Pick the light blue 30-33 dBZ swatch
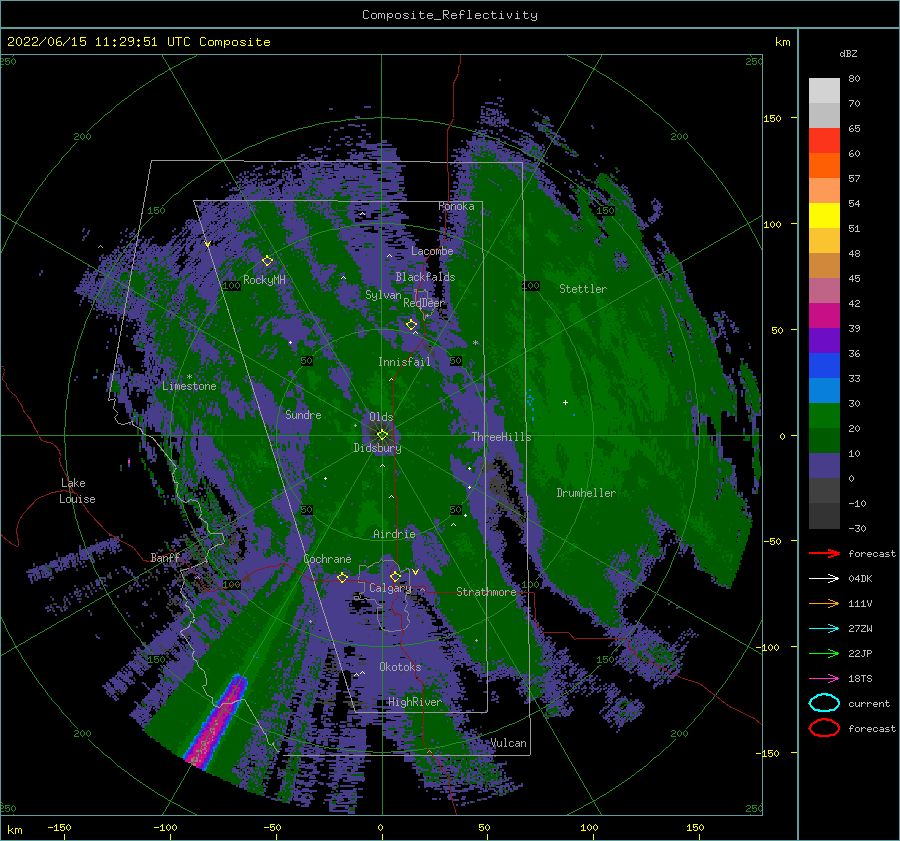 tap(824, 390)
